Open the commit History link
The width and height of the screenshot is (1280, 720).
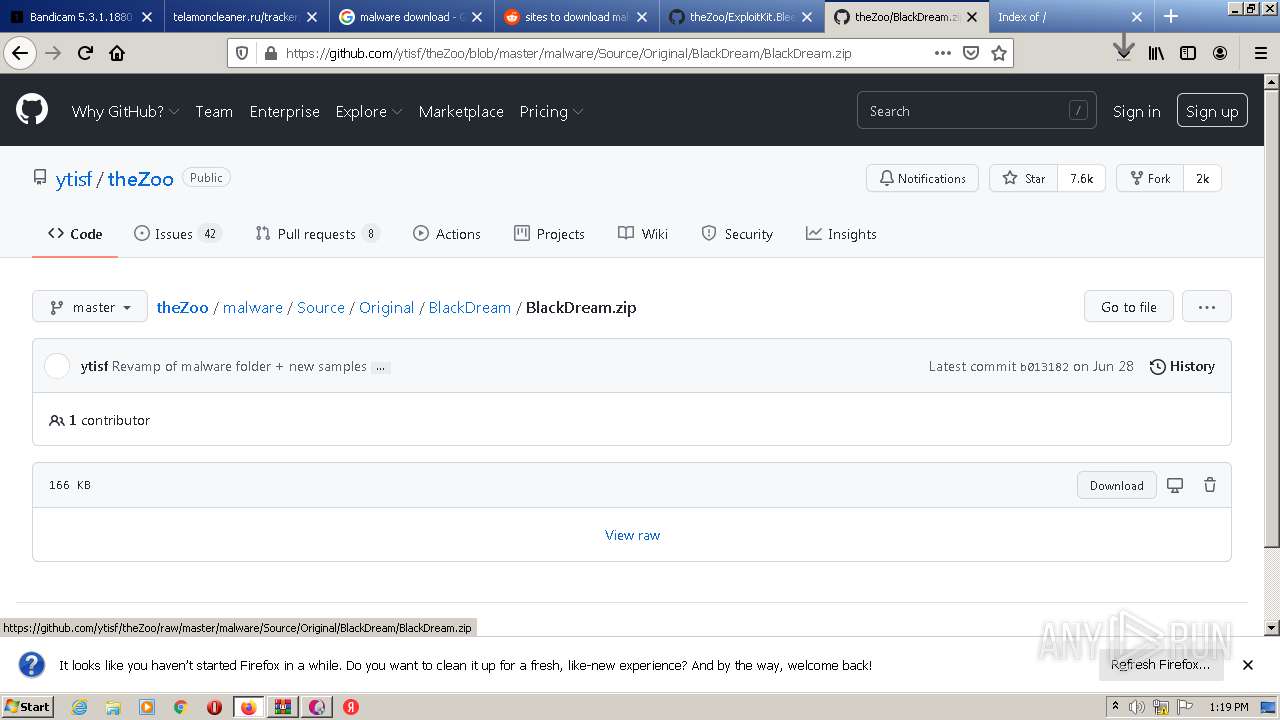point(1182,366)
